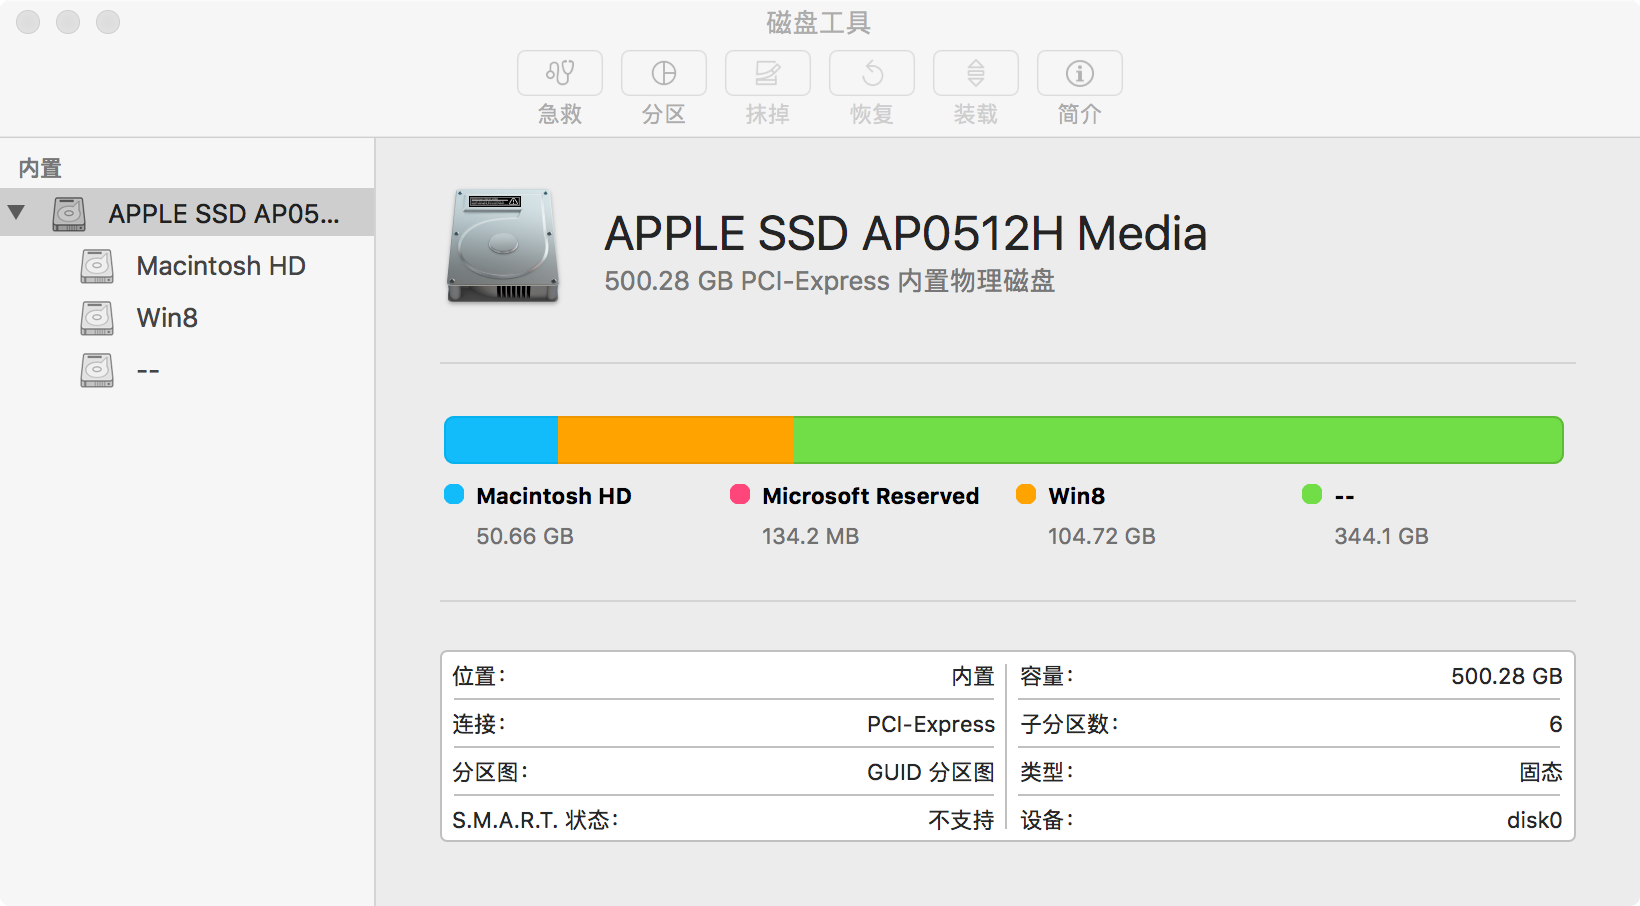Click the Macintosh HD legend label

[553, 496]
